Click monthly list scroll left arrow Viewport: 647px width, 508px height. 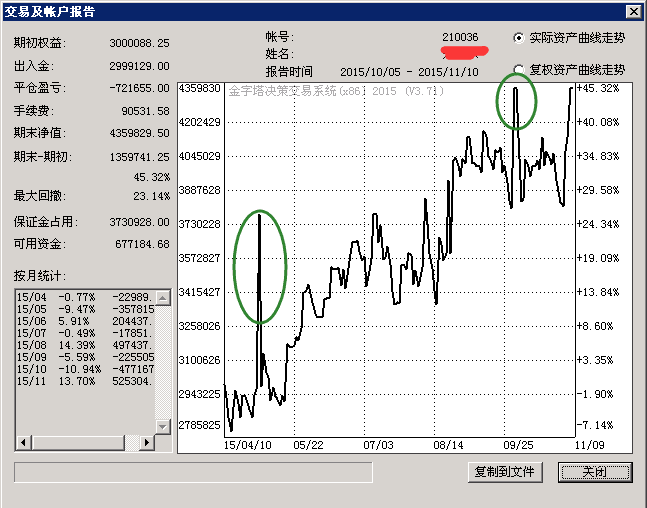pyautogui.click(x=22, y=443)
